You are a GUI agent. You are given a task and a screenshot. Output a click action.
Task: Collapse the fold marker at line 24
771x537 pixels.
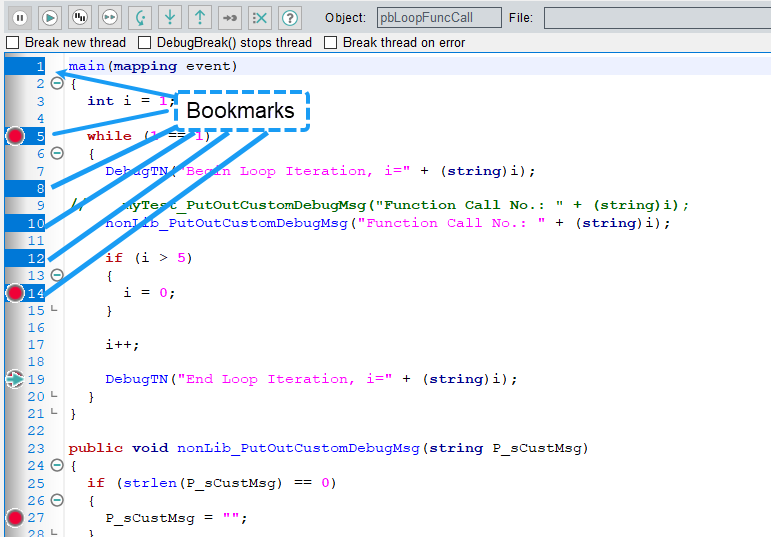point(57,466)
